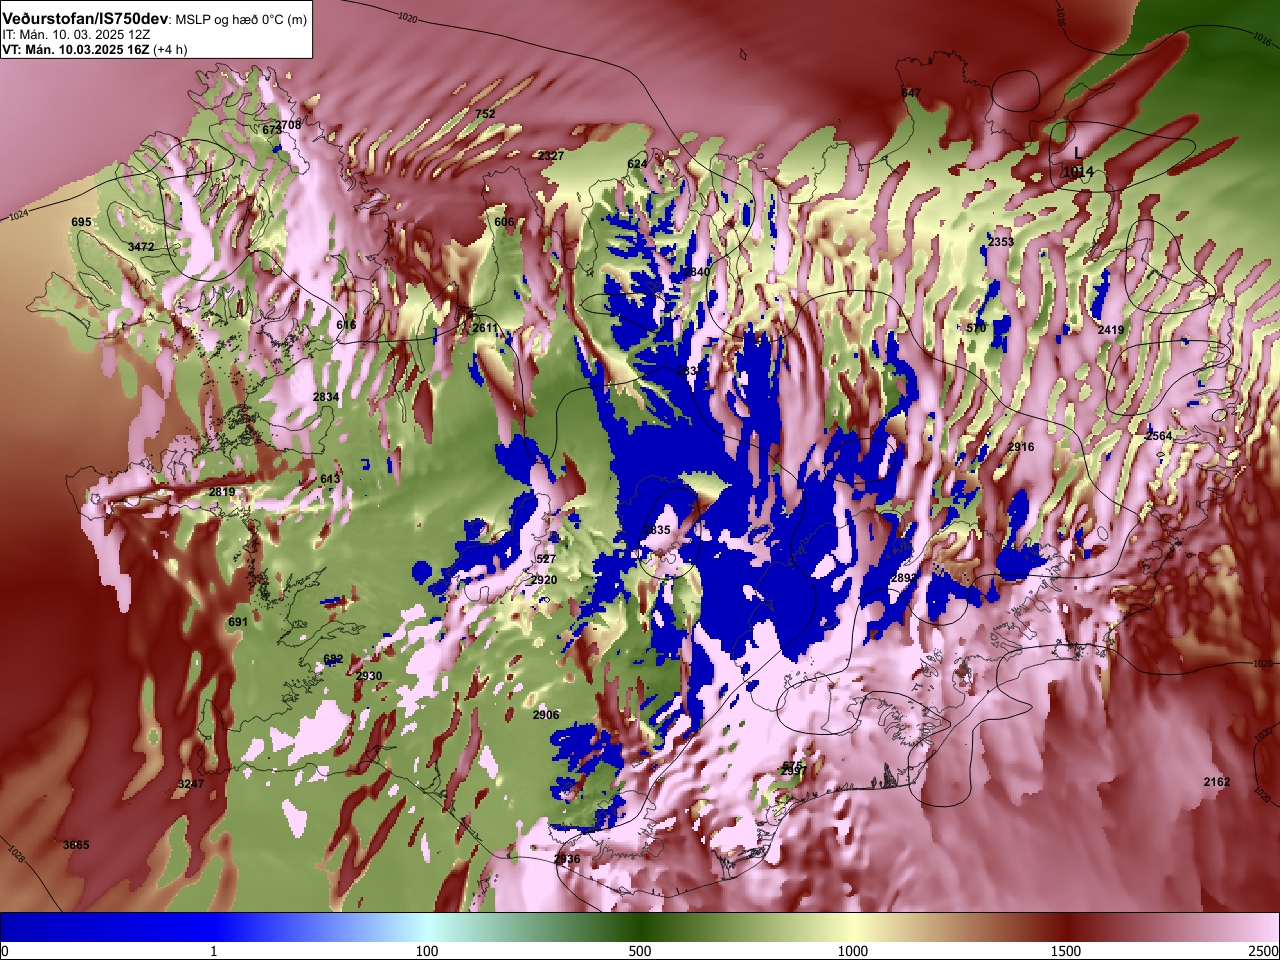
Task: Click the map value '2611'
Action: pyautogui.click(x=485, y=328)
